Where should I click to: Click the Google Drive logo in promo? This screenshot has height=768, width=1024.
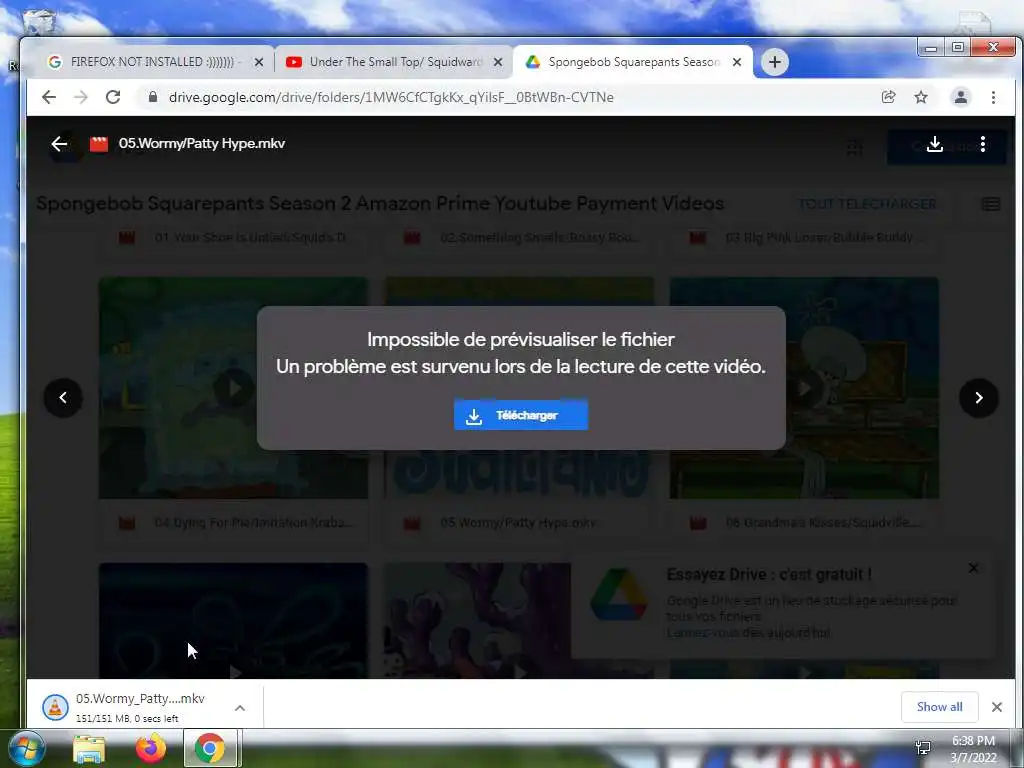(618, 594)
